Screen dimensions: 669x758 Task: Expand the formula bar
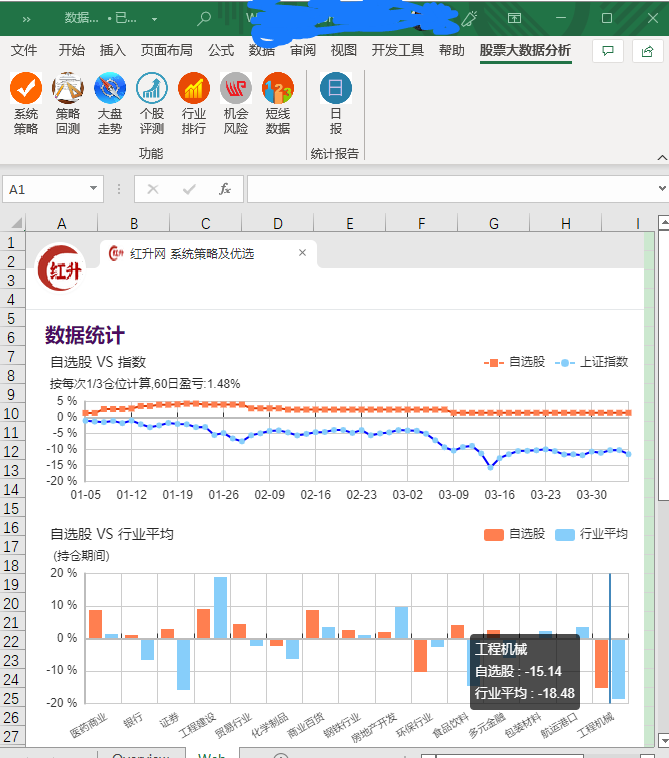click(x=662, y=189)
